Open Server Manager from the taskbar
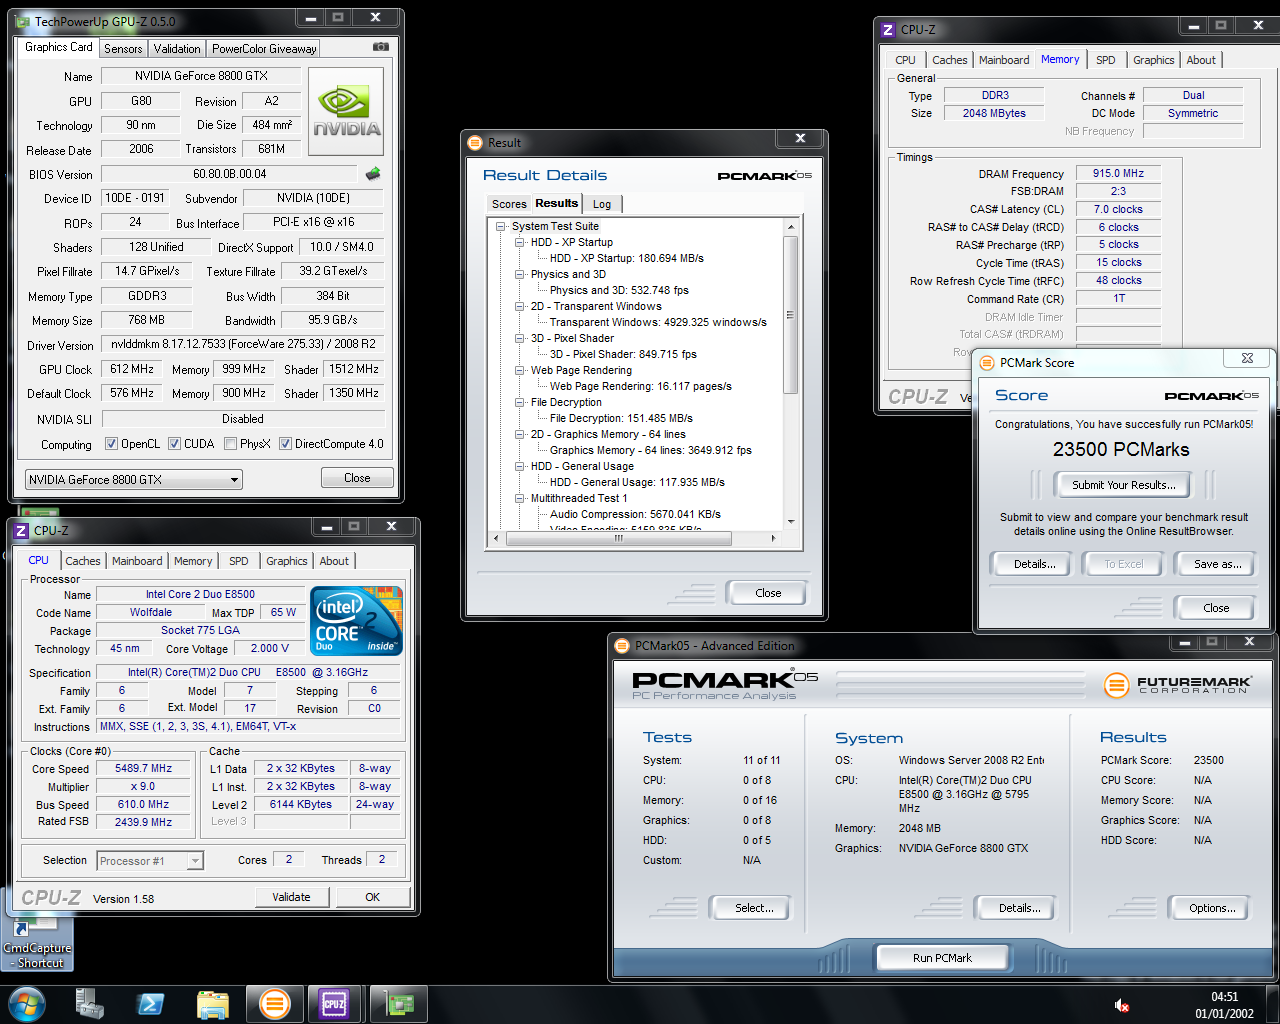This screenshot has width=1280, height=1024. 90,1003
